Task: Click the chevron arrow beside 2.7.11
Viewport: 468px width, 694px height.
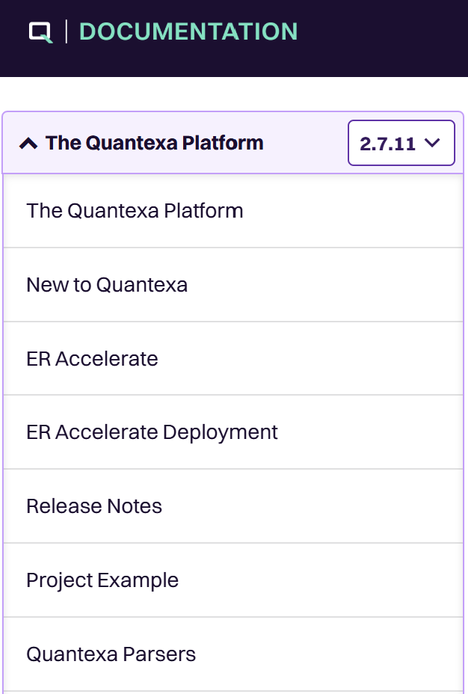Action: (432, 143)
